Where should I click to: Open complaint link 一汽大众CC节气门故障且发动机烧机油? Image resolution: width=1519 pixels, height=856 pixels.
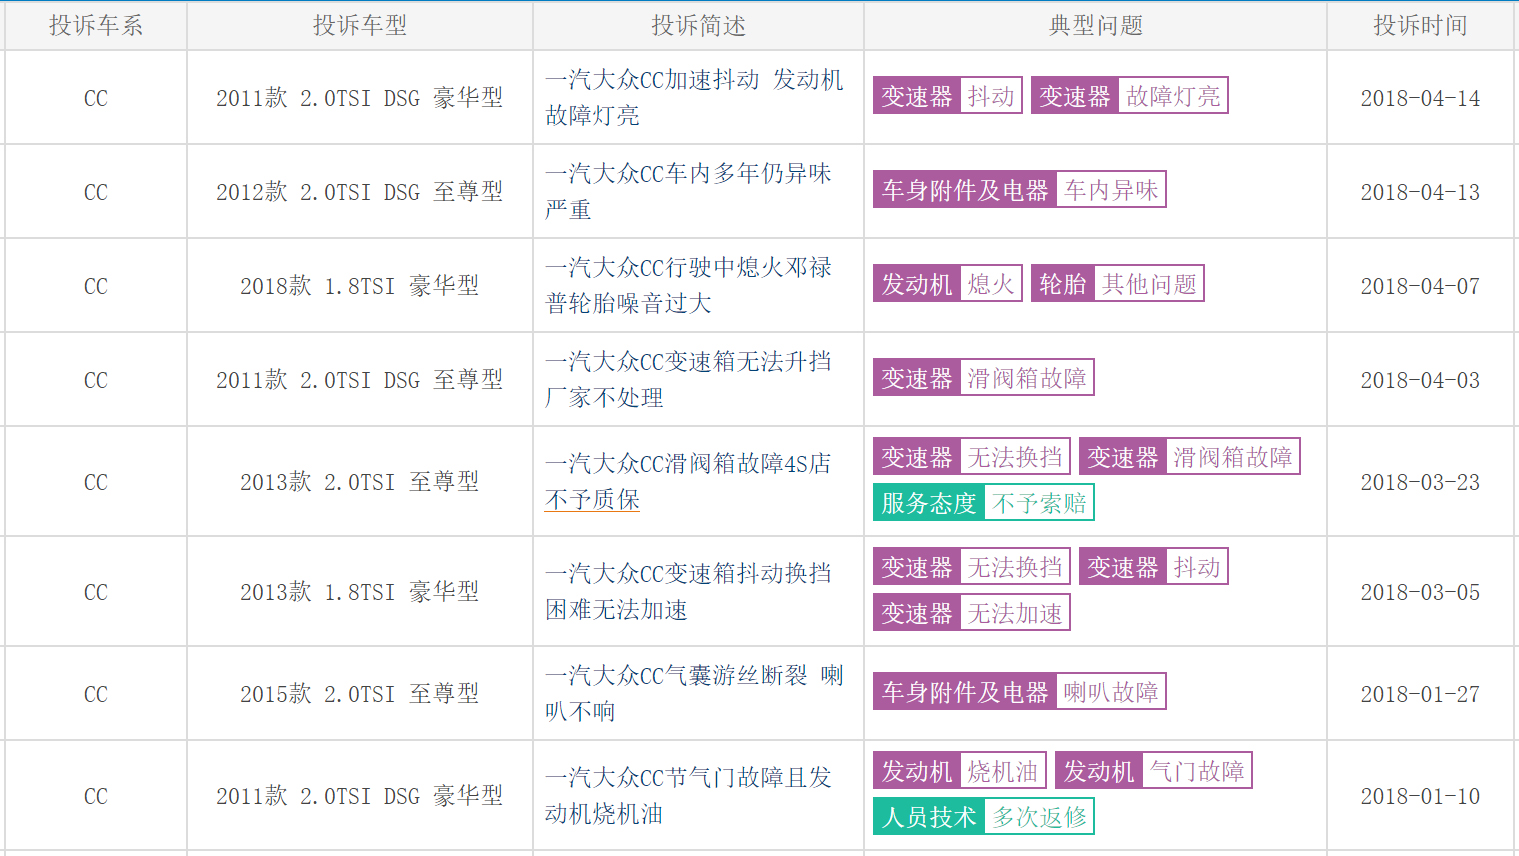688,795
